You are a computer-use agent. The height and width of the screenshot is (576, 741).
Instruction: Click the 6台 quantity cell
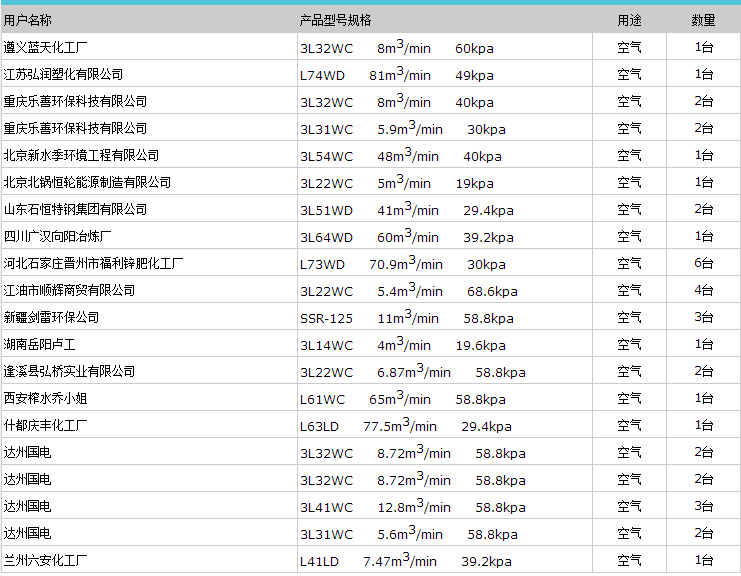click(703, 263)
